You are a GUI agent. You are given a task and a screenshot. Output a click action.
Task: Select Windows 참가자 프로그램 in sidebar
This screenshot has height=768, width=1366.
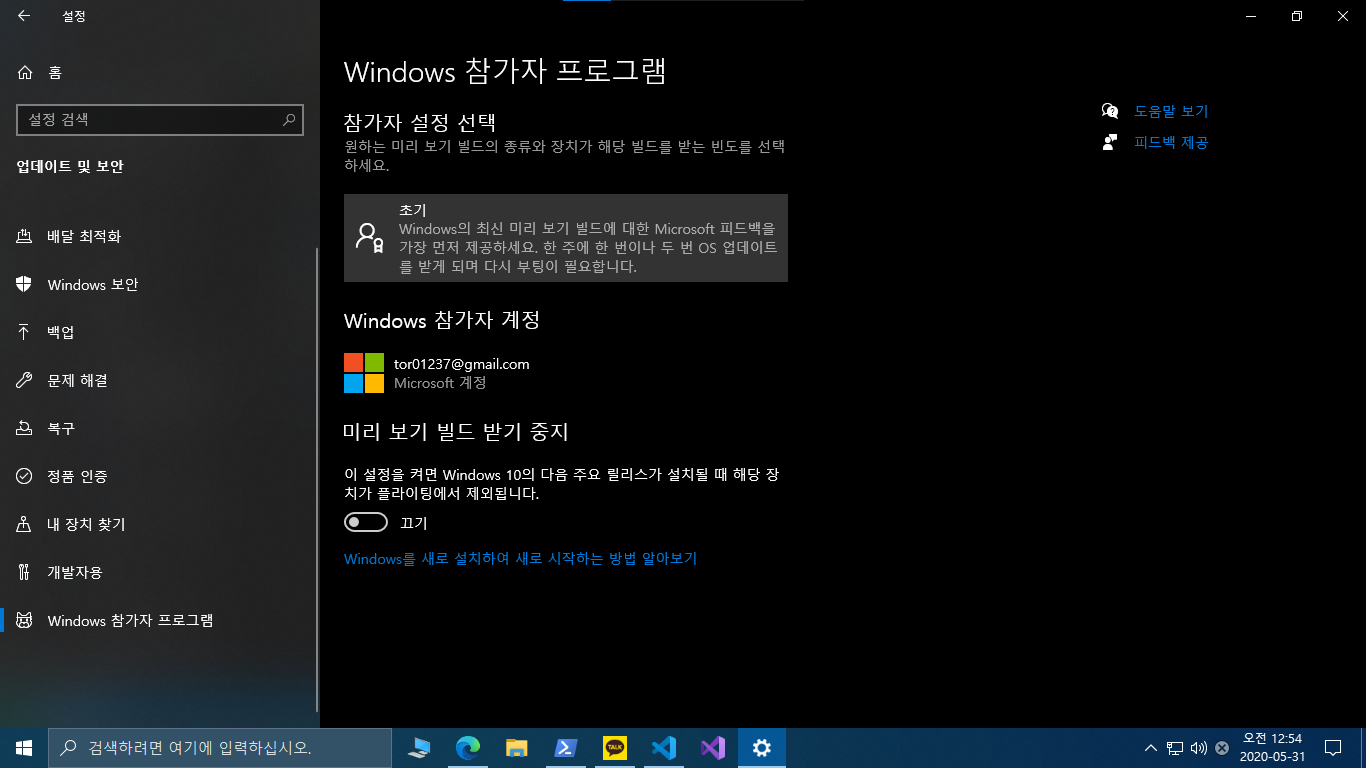160,620
